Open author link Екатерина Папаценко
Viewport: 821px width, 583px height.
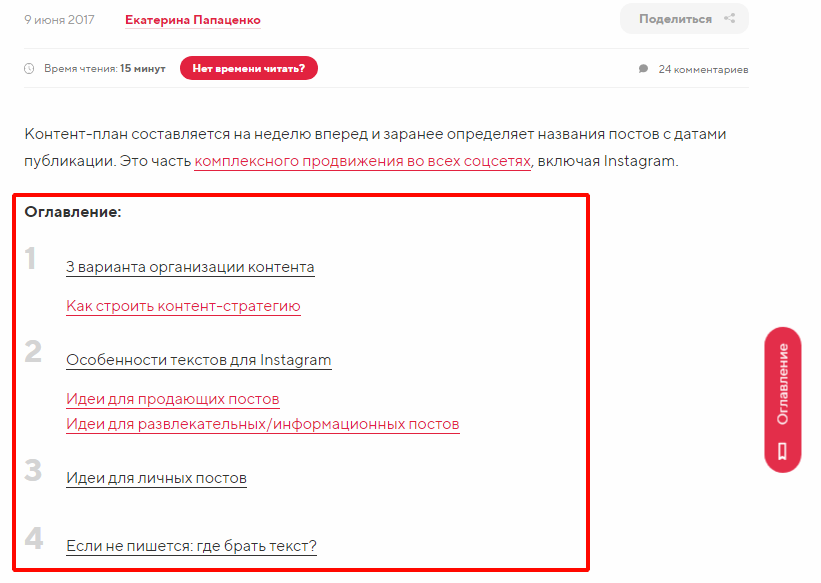193,20
